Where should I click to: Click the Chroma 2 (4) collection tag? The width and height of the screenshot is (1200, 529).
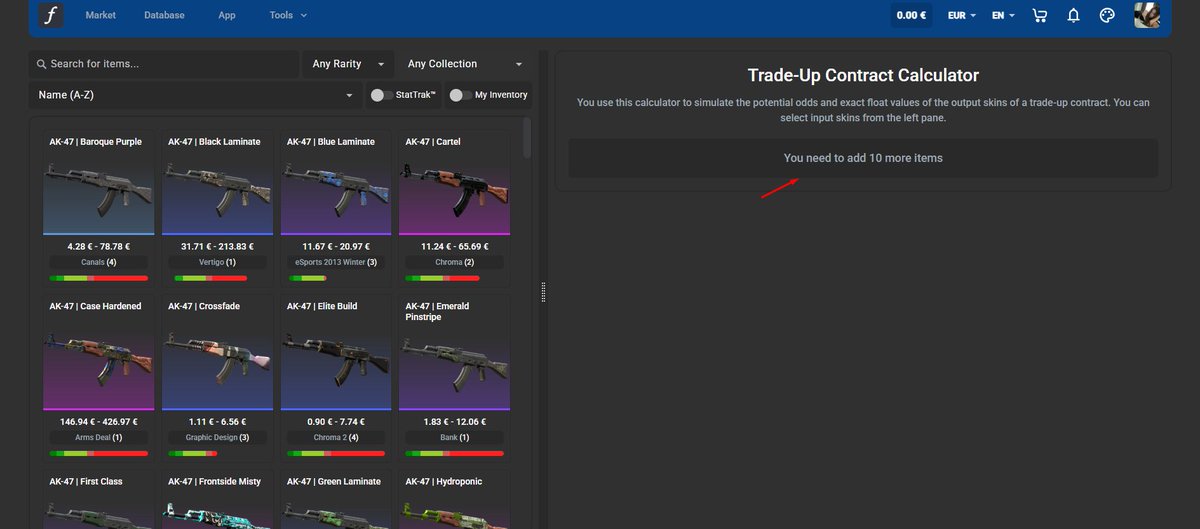[336, 438]
